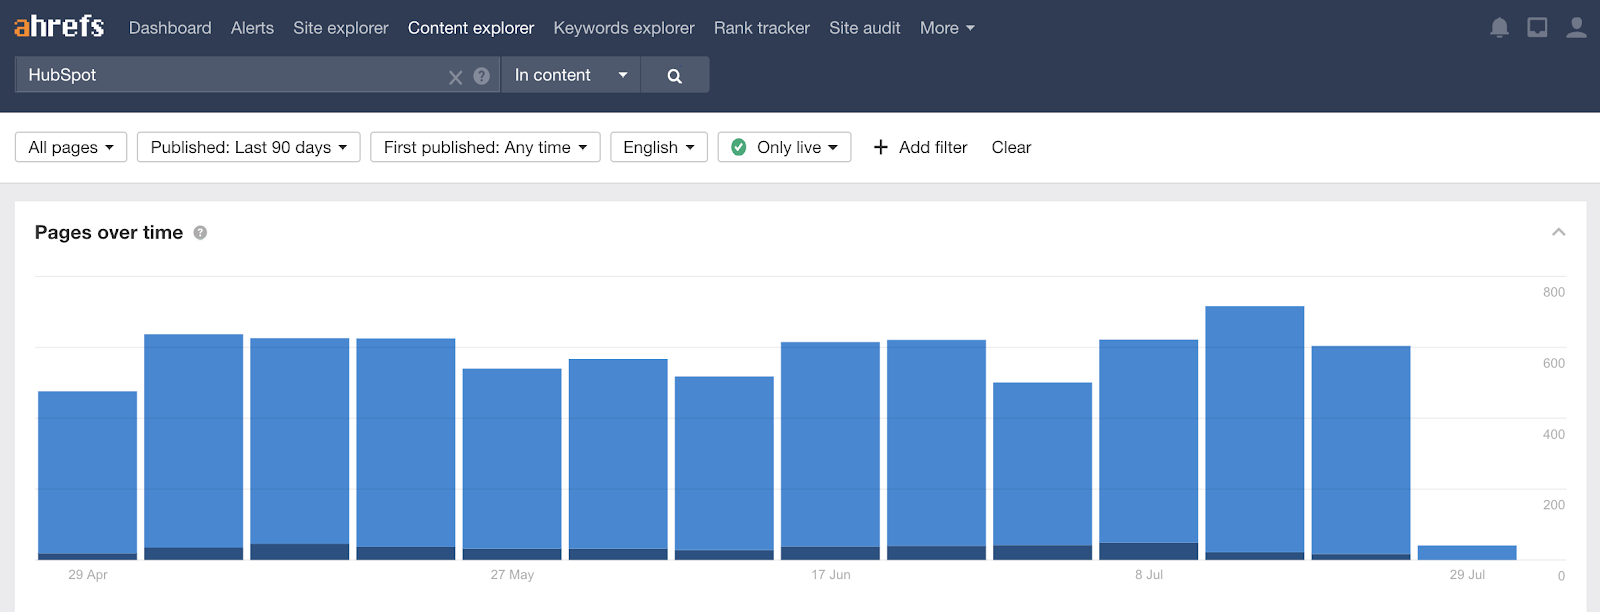Image resolution: width=1600 pixels, height=612 pixels.
Task: Run search with the magnifying glass button
Action: 674,76
